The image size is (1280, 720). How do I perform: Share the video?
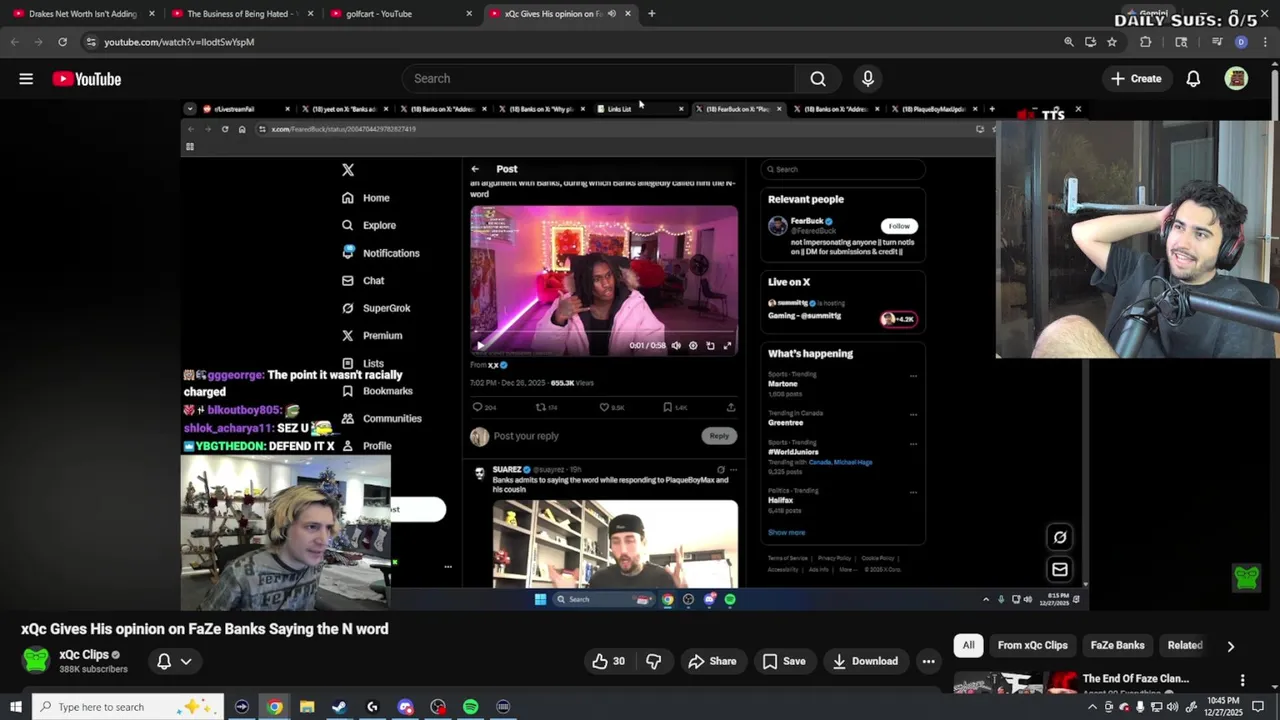click(x=712, y=661)
